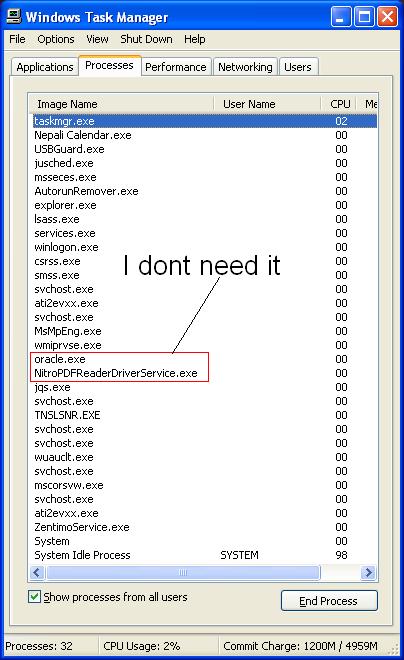Toggle Show processes from all users
Viewport: 404px width, 660px height.
click(35, 596)
